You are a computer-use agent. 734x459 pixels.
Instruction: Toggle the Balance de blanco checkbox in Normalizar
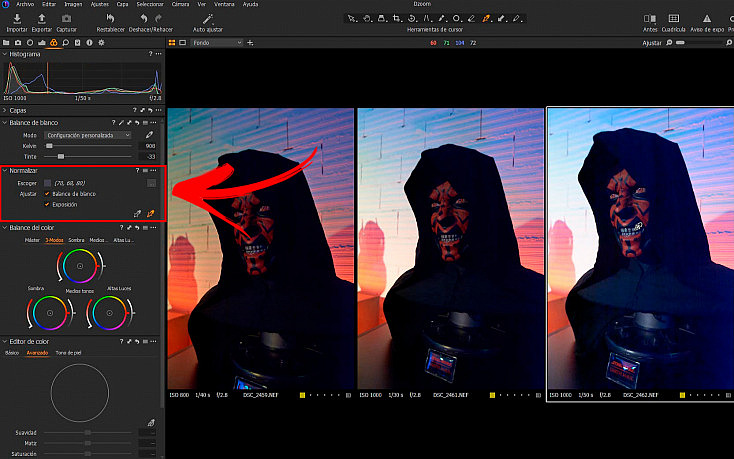click(x=47, y=194)
